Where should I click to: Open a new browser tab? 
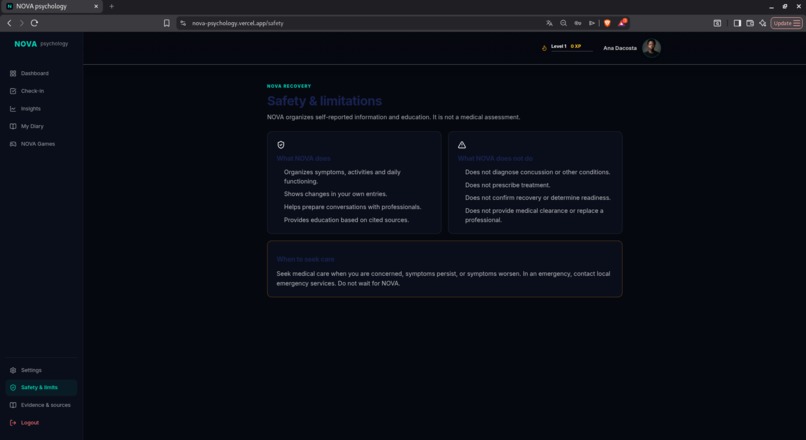[112, 7]
